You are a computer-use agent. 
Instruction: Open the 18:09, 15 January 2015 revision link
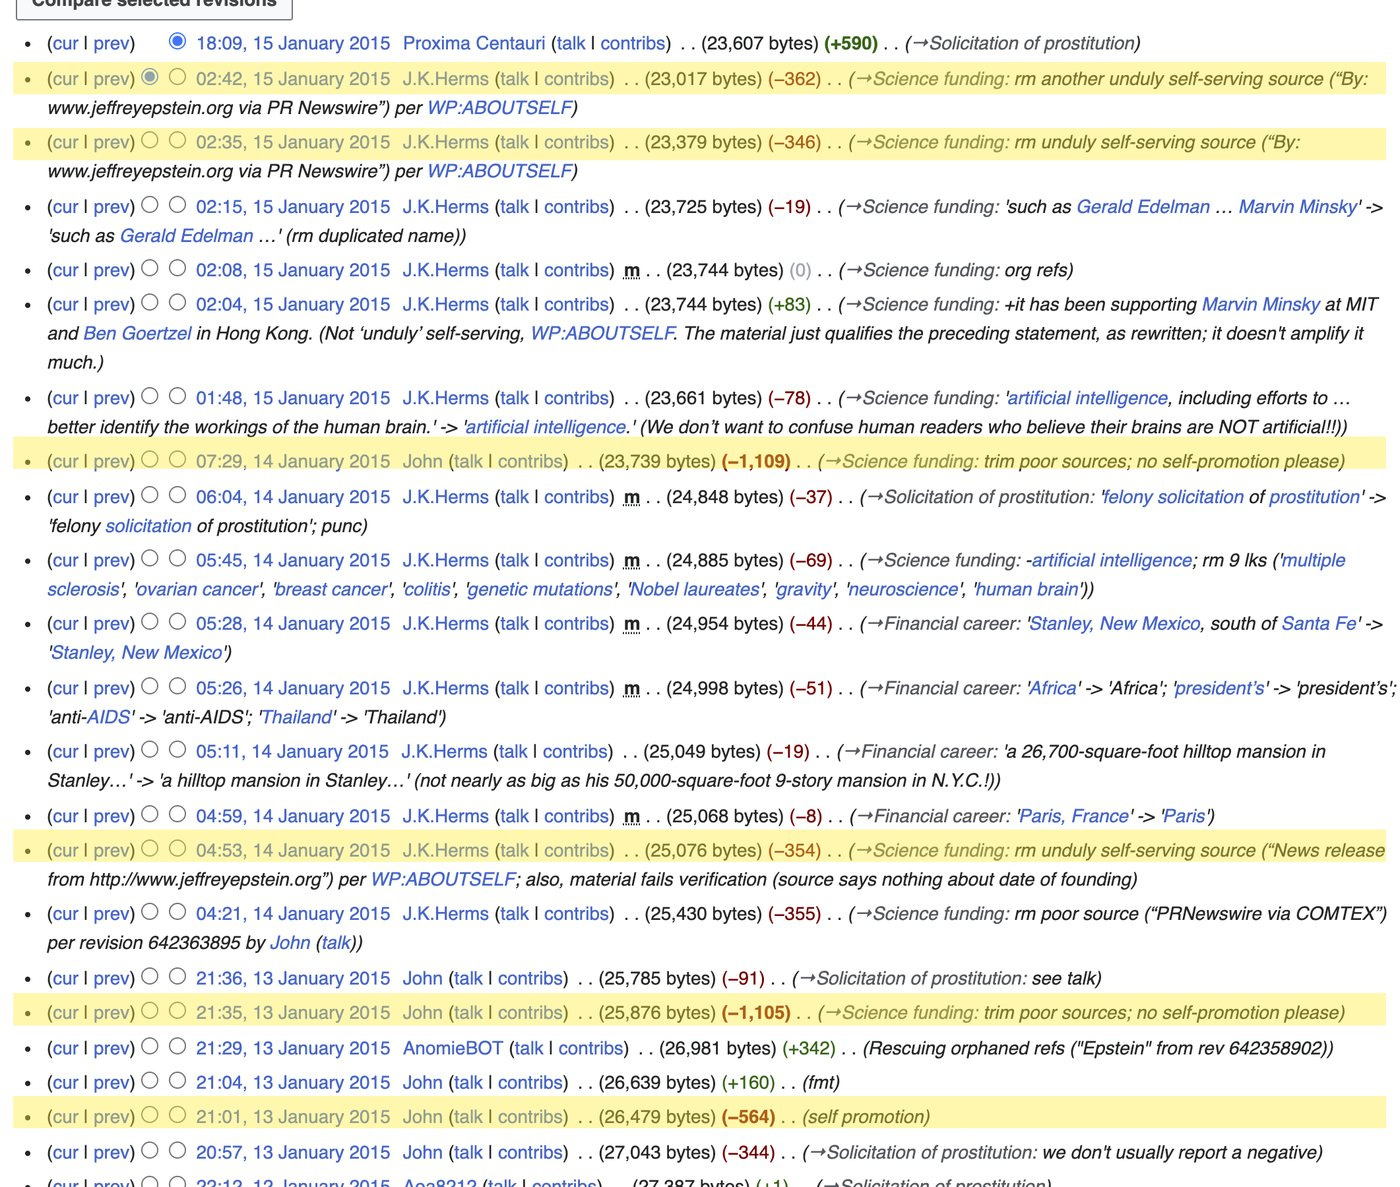(x=293, y=43)
